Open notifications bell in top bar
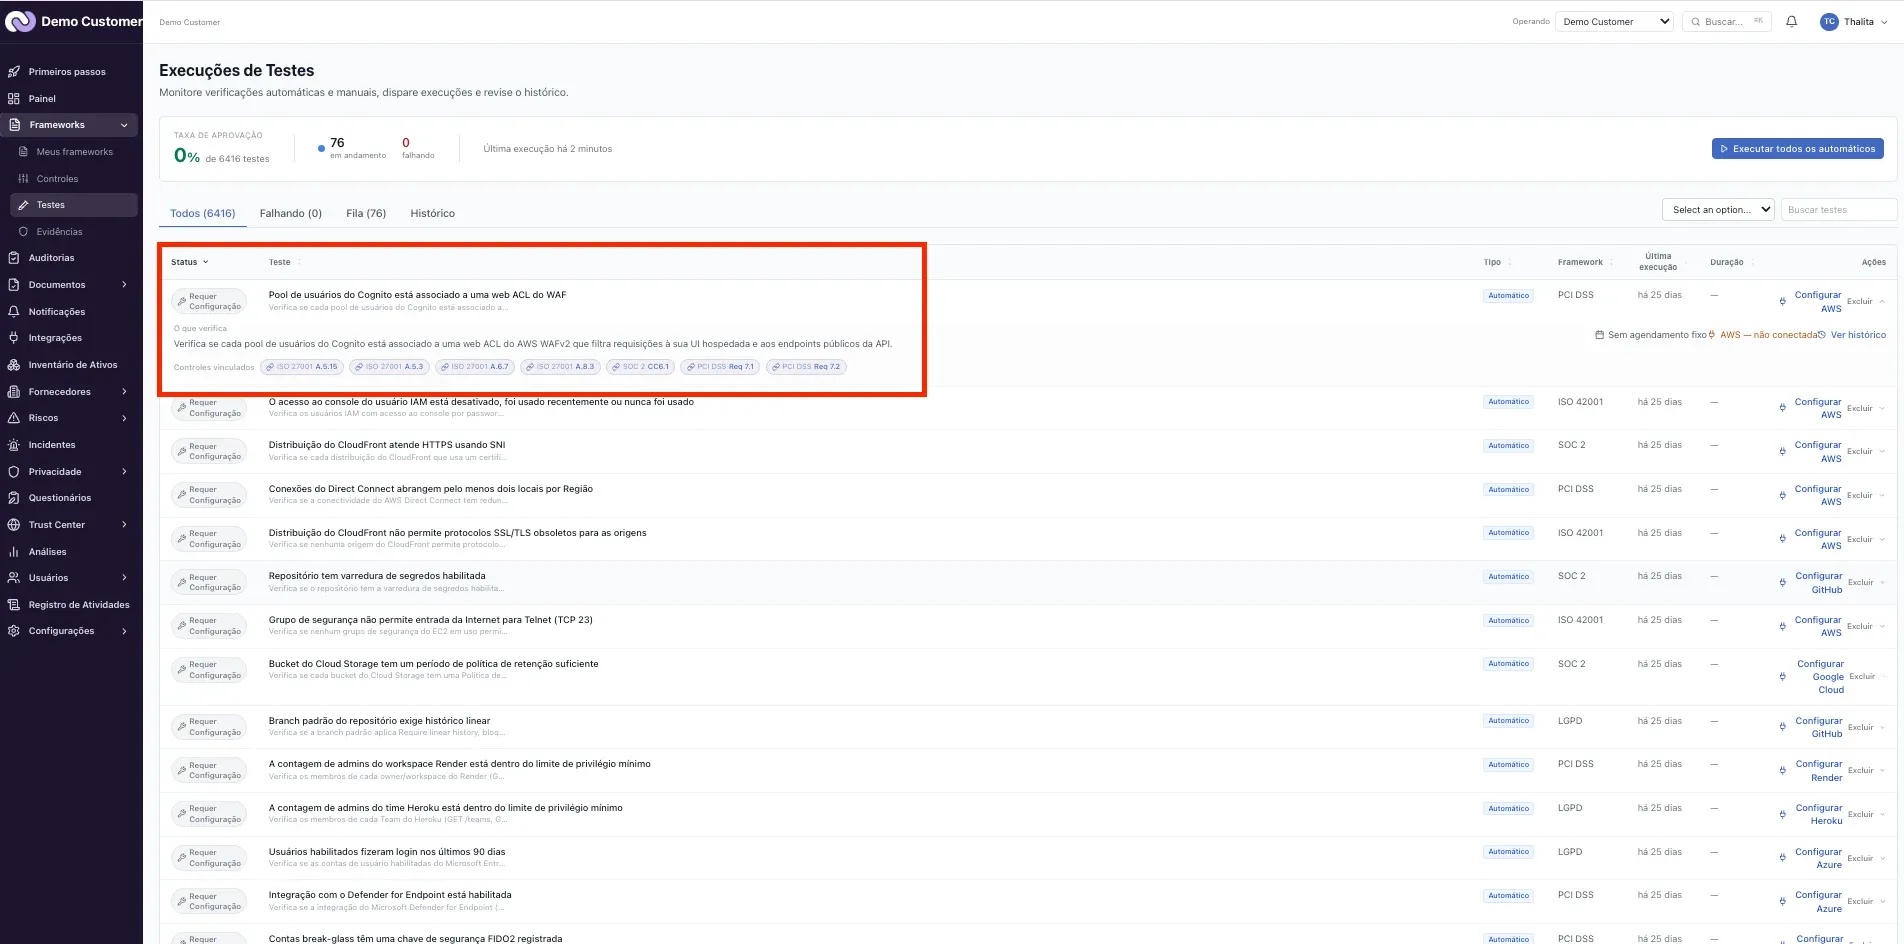Image resolution: width=1904 pixels, height=944 pixels. 1791,21
